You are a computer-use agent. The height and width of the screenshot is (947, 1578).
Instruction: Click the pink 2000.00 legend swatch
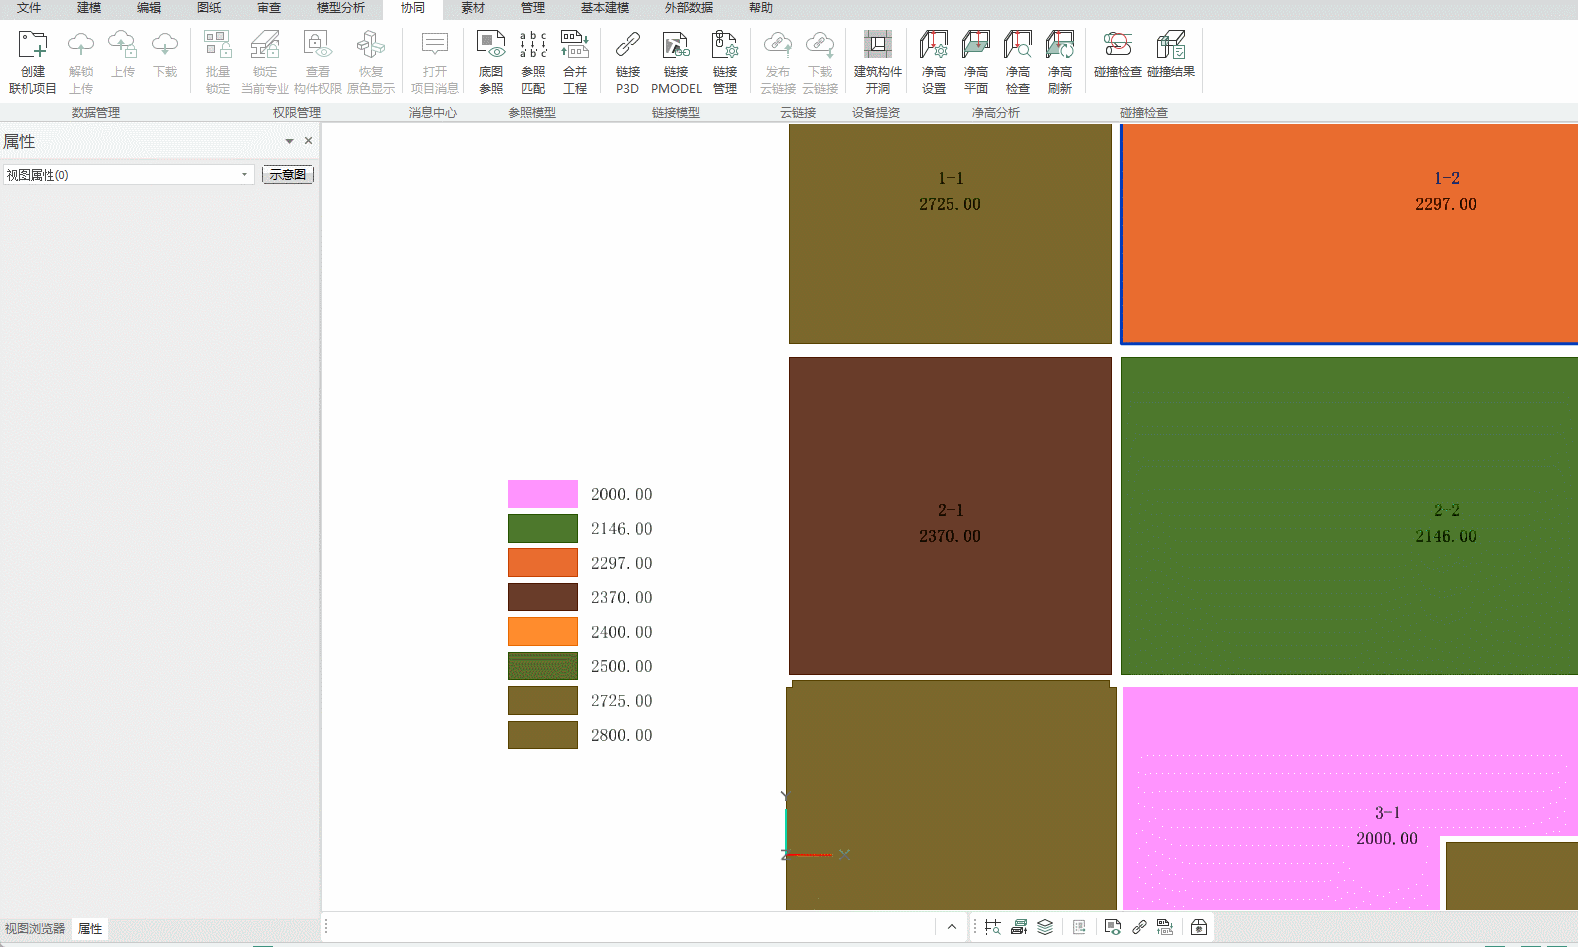543,494
